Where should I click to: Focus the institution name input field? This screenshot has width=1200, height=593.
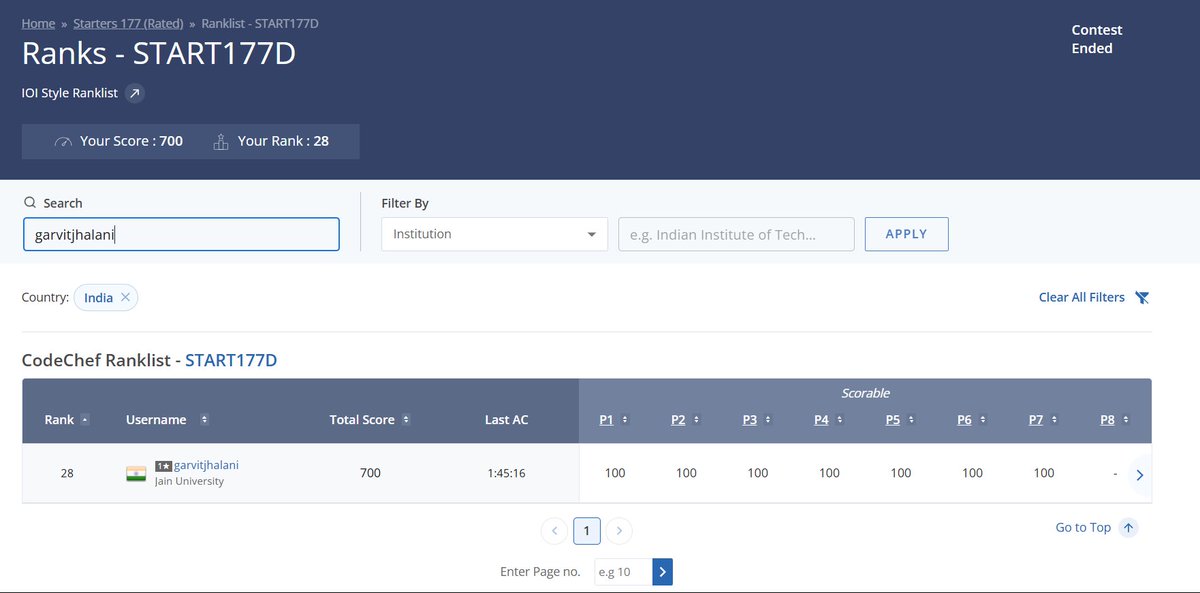pyautogui.click(x=736, y=234)
